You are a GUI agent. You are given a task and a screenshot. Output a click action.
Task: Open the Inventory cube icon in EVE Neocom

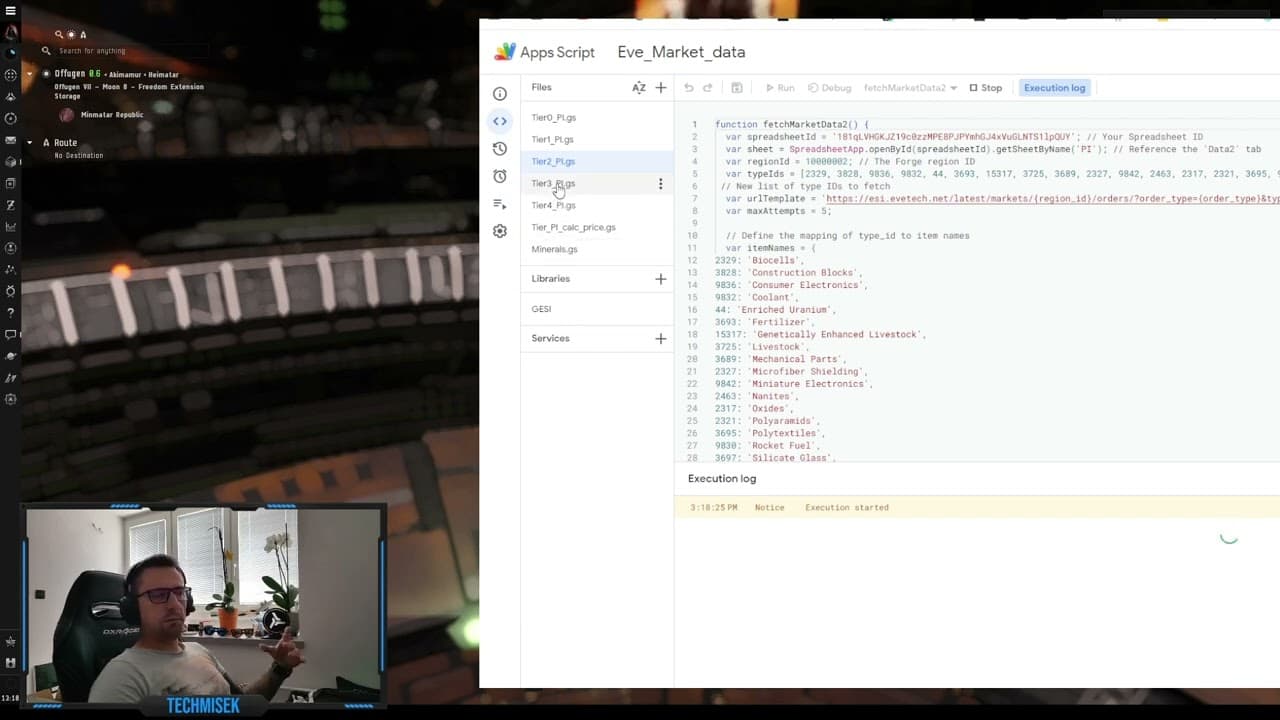pos(11,162)
